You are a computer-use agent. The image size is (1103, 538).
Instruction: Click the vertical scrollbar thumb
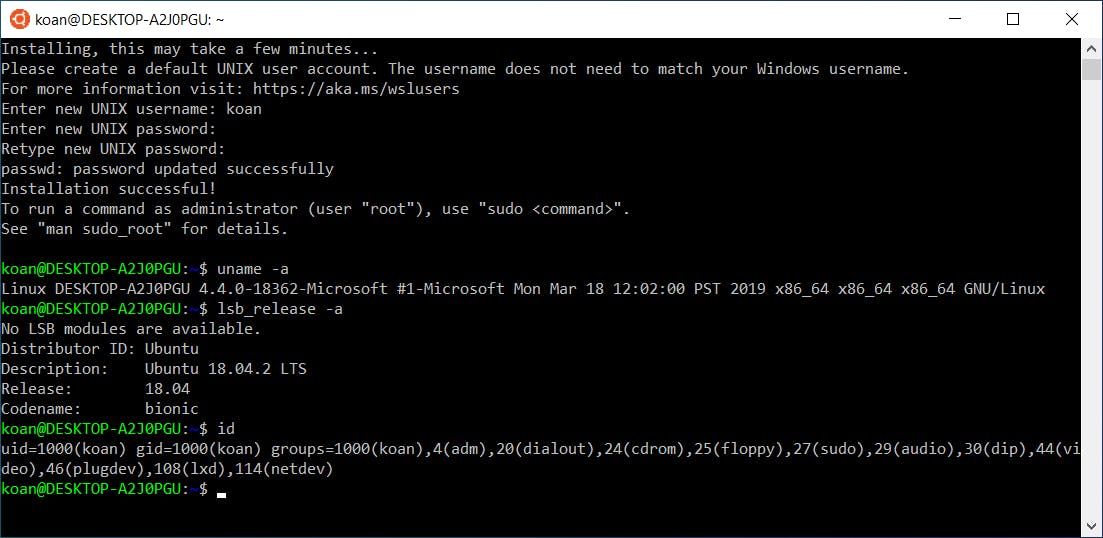1092,68
